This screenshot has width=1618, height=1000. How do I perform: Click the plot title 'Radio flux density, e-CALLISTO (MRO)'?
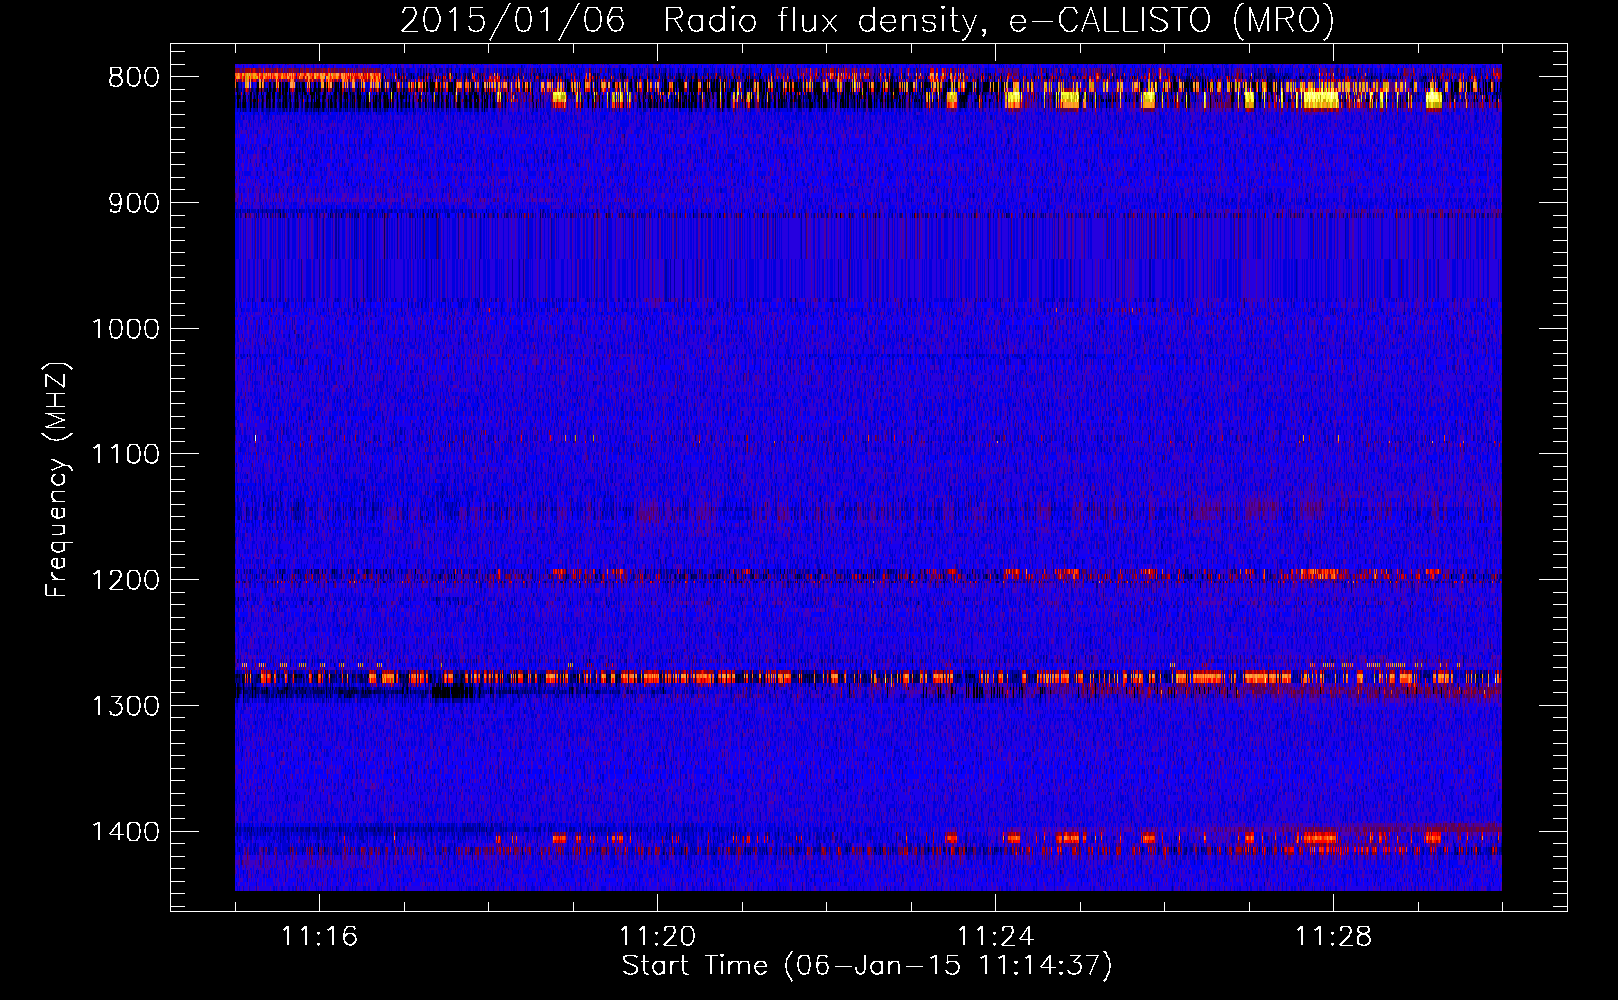click(999, 20)
